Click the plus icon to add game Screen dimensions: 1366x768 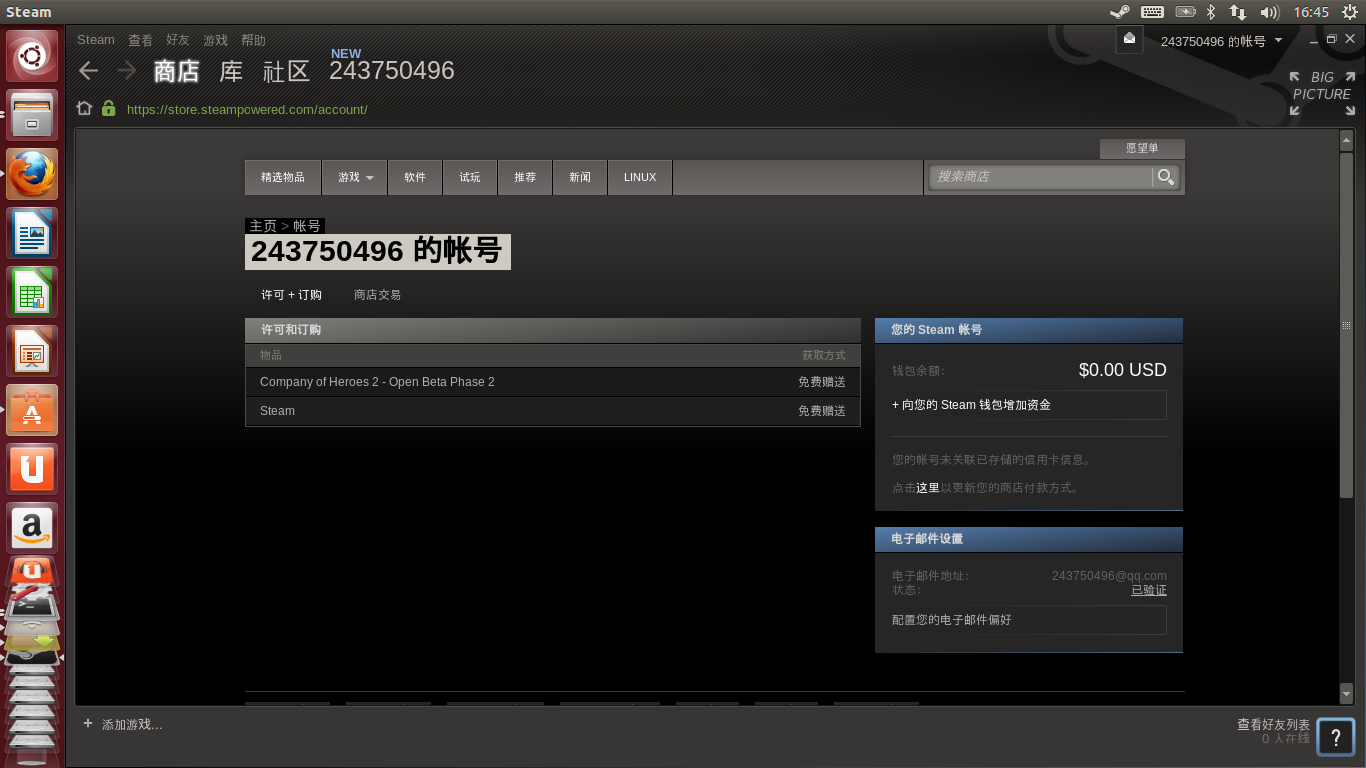pos(88,723)
